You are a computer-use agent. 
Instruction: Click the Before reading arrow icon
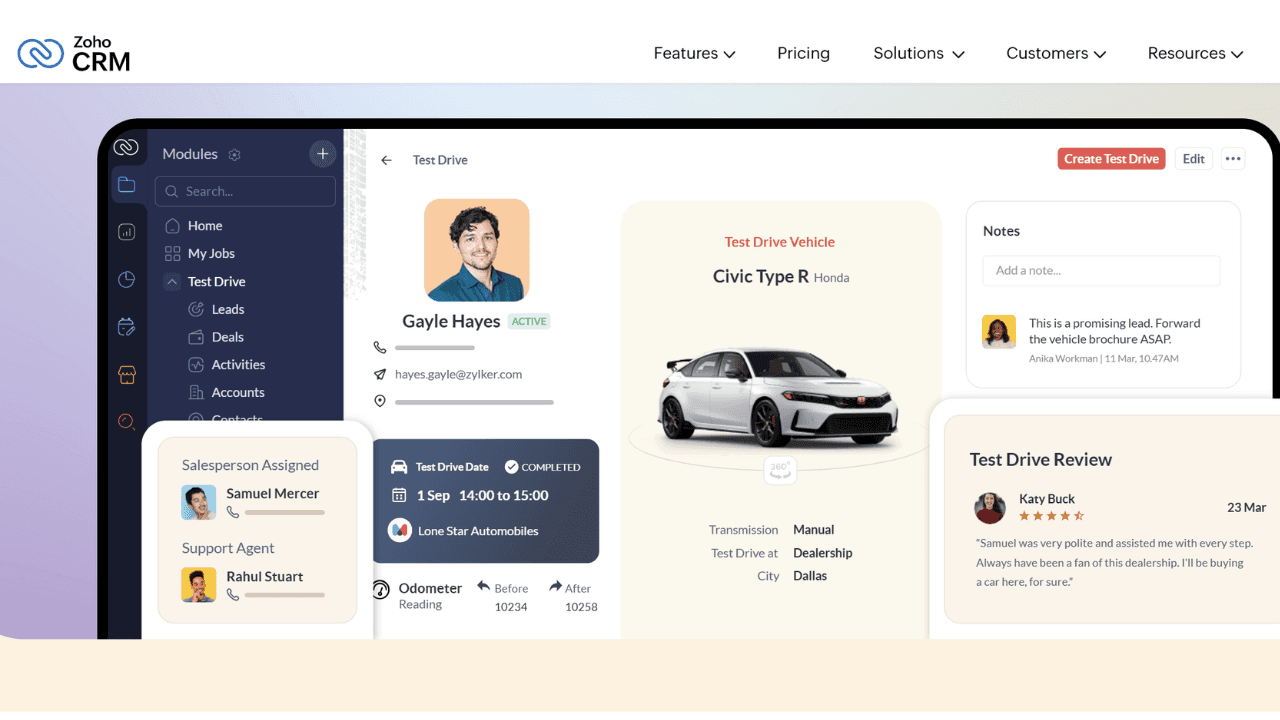pyautogui.click(x=483, y=587)
